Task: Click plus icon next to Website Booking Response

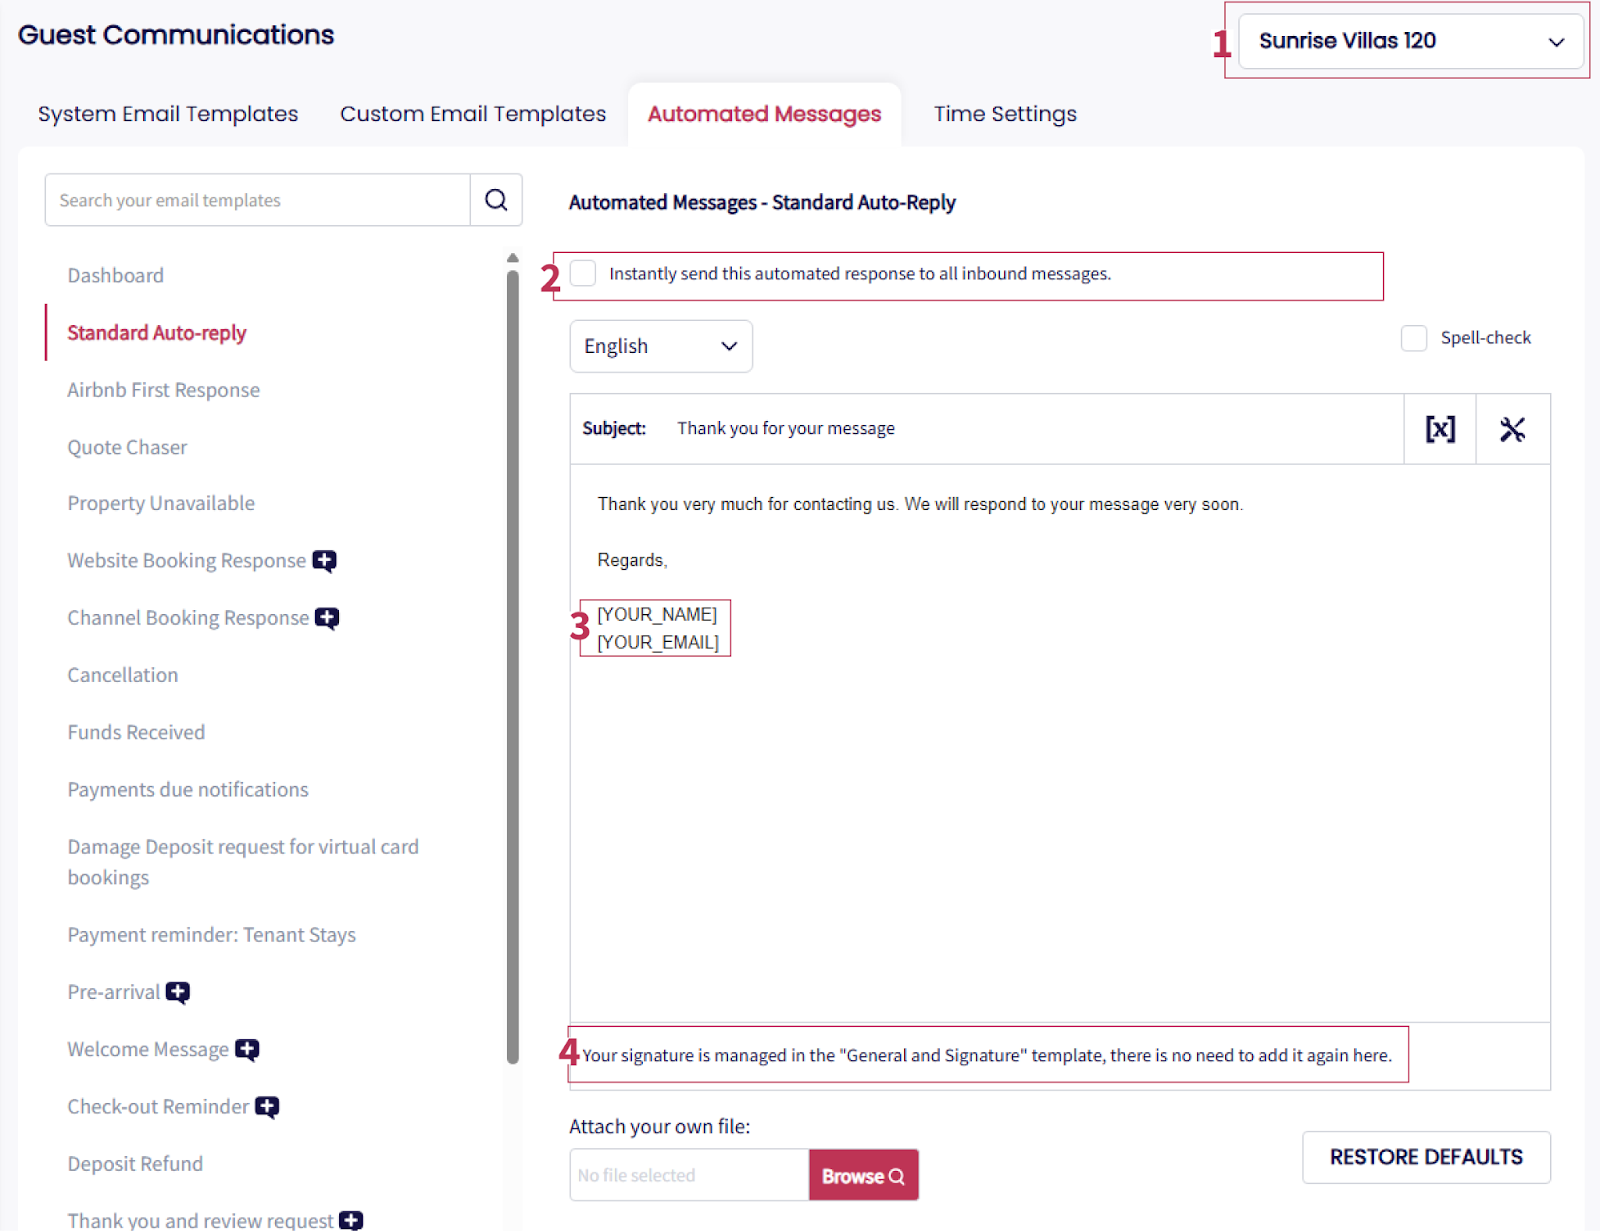Action: click(x=324, y=561)
